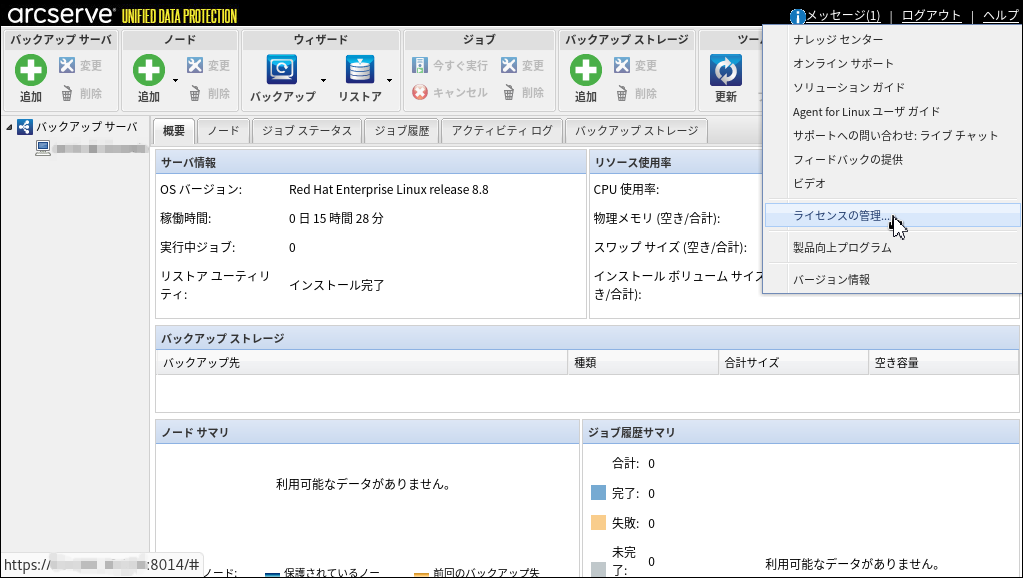Open ナレッジ センター menu entry

pyautogui.click(x=838, y=40)
